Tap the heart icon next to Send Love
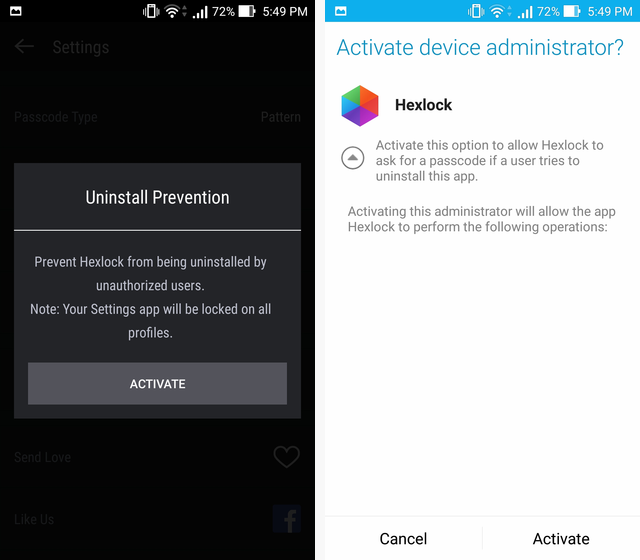This screenshot has width=640, height=560. pos(287,456)
